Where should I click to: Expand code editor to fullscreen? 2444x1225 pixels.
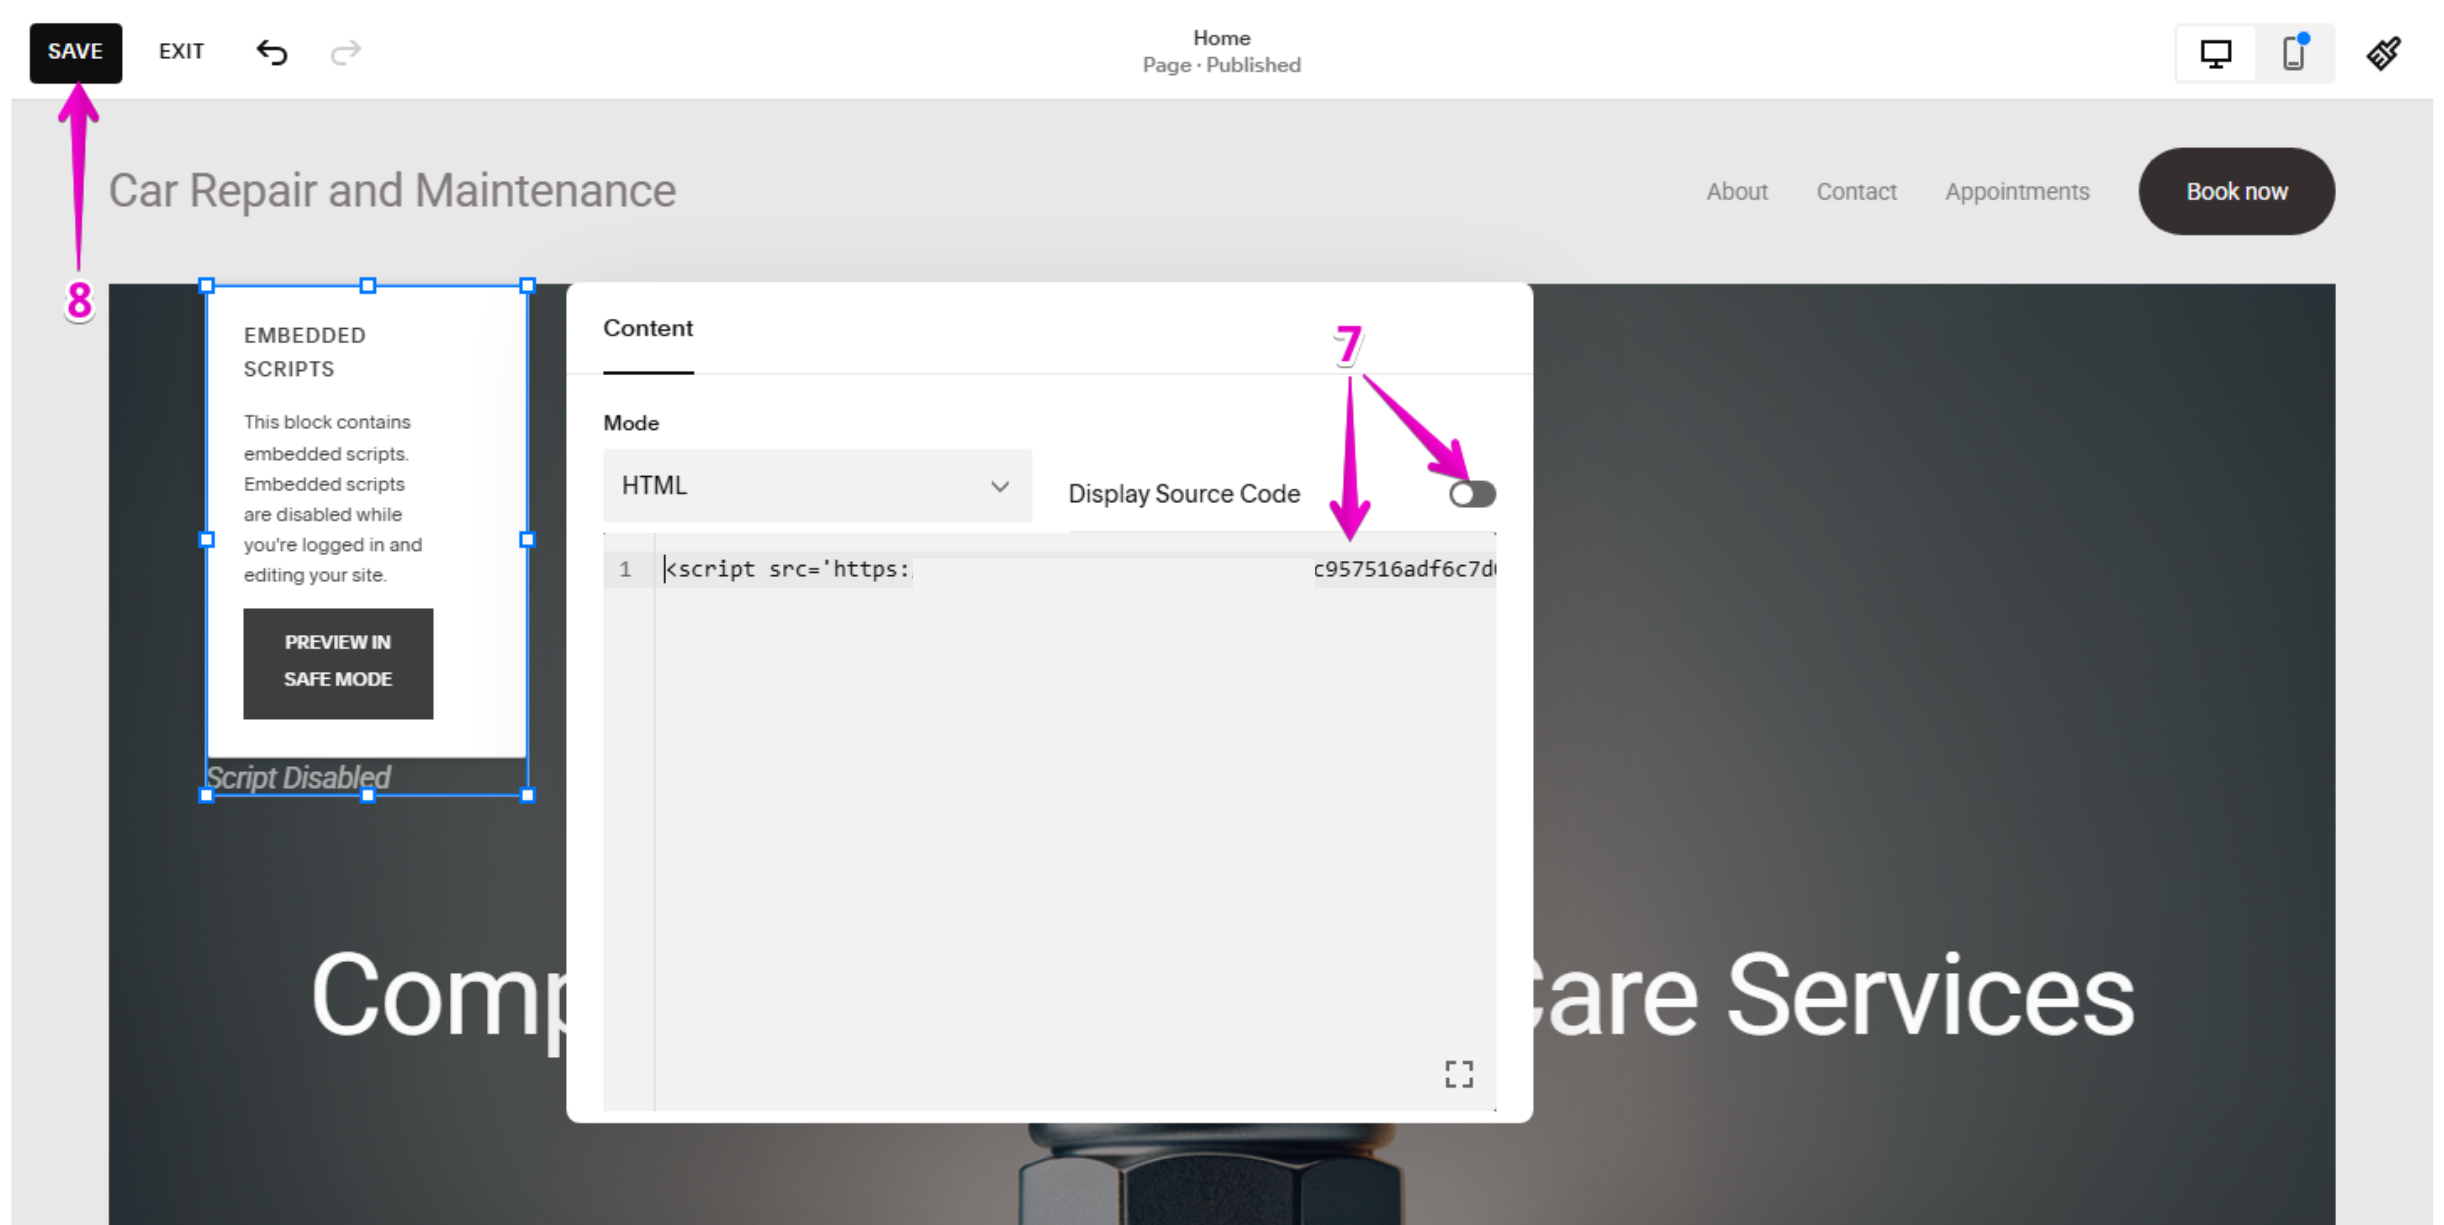(1458, 1074)
